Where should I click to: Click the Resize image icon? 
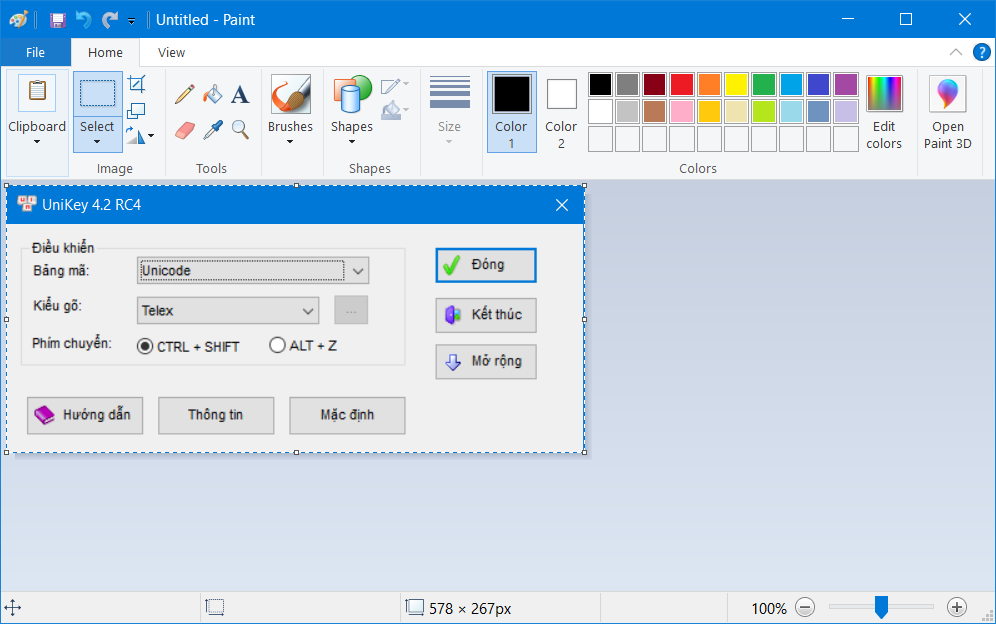pos(137,110)
